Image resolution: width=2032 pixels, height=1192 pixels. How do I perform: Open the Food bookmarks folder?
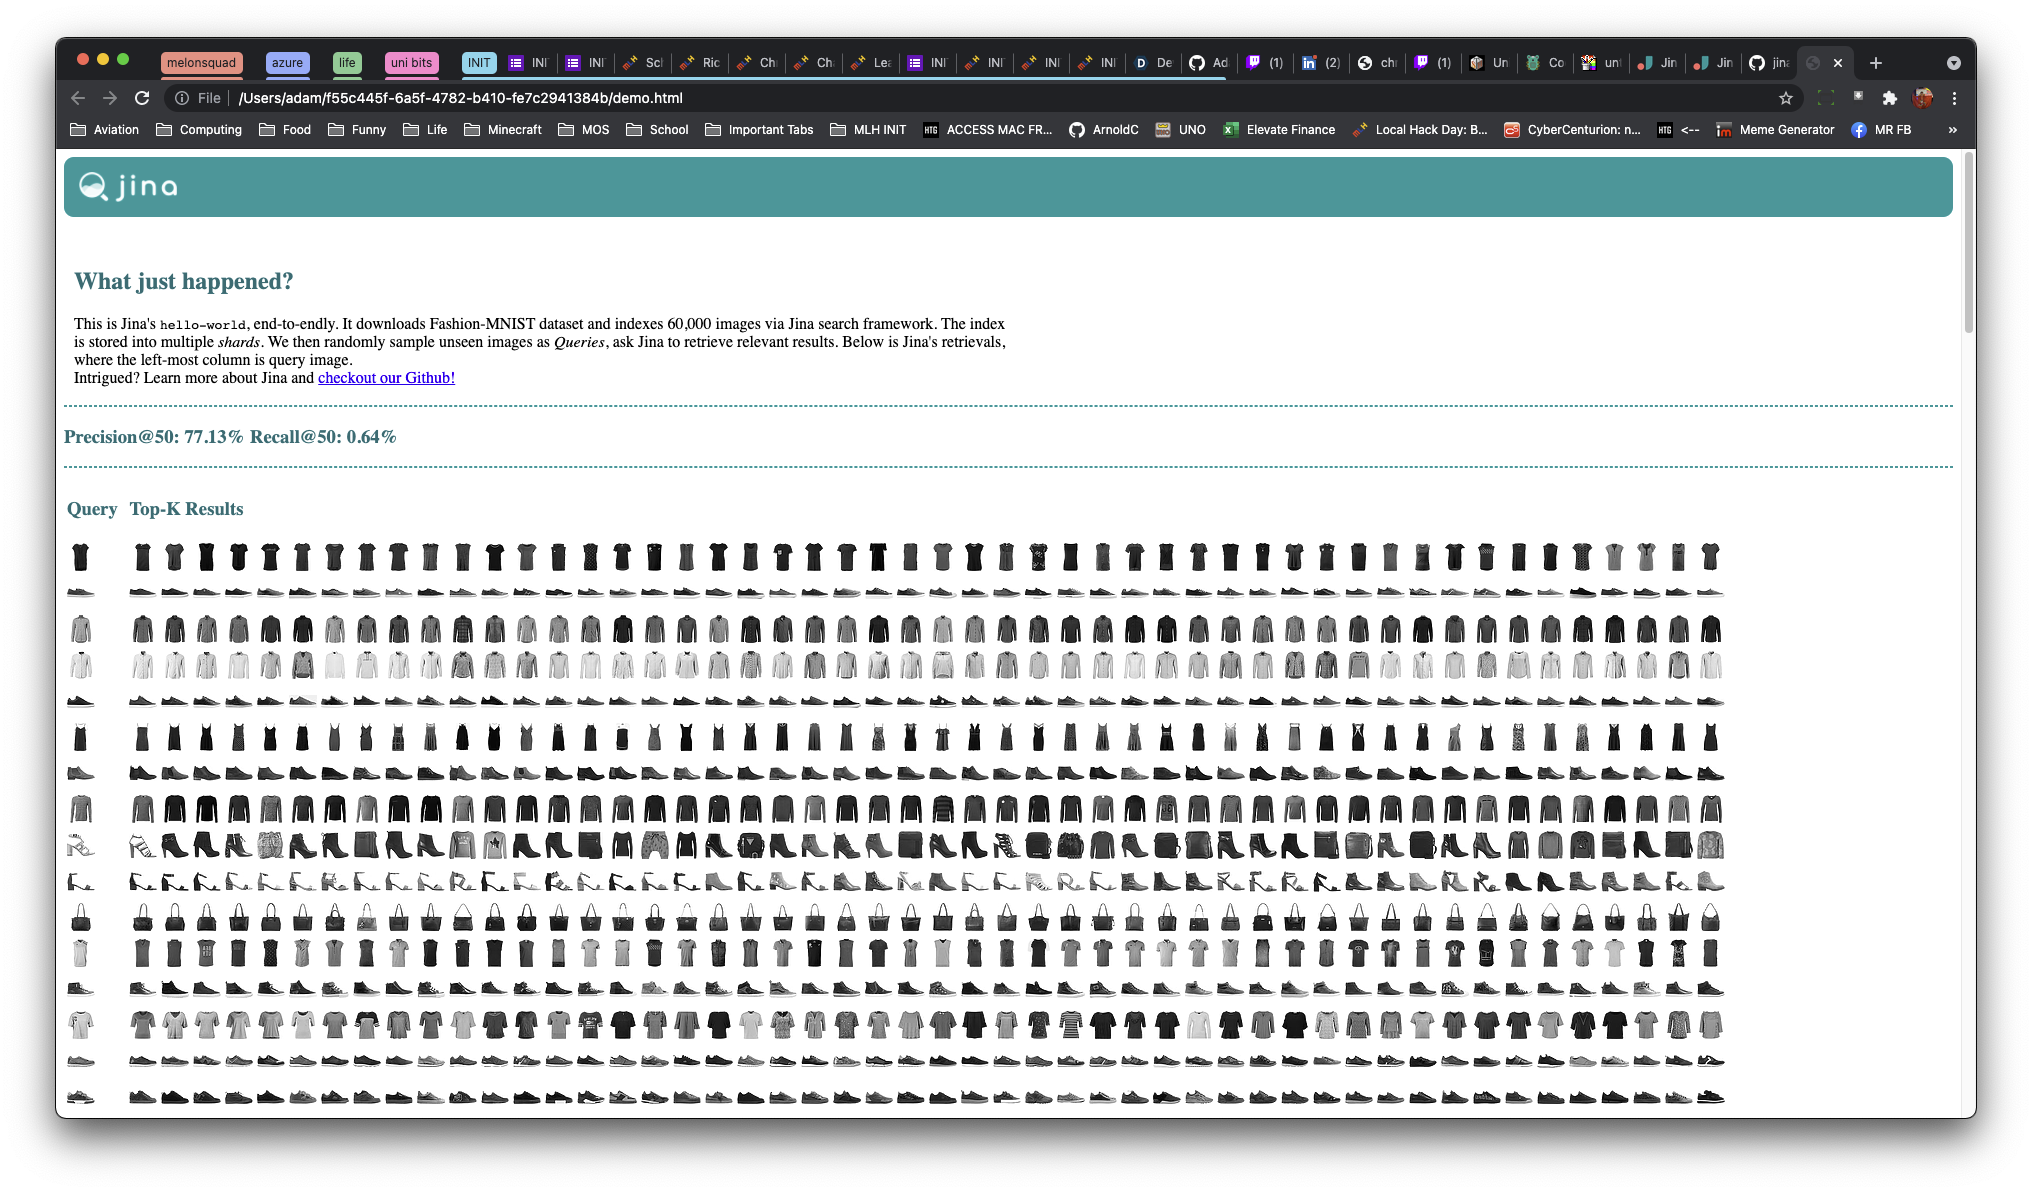click(x=285, y=130)
